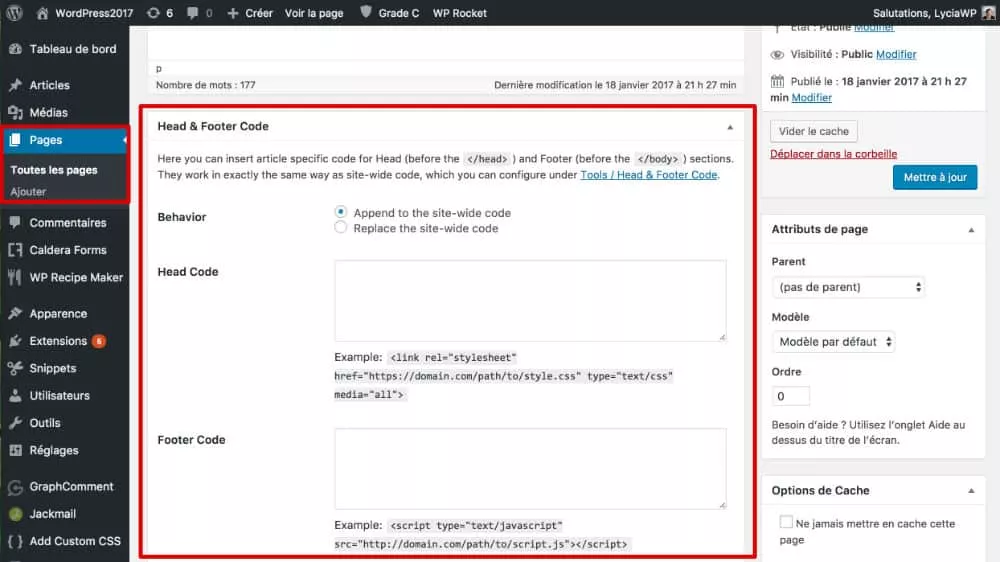Click the LyciaWP user avatar
This screenshot has width=1000, height=562.
coord(988,13)
